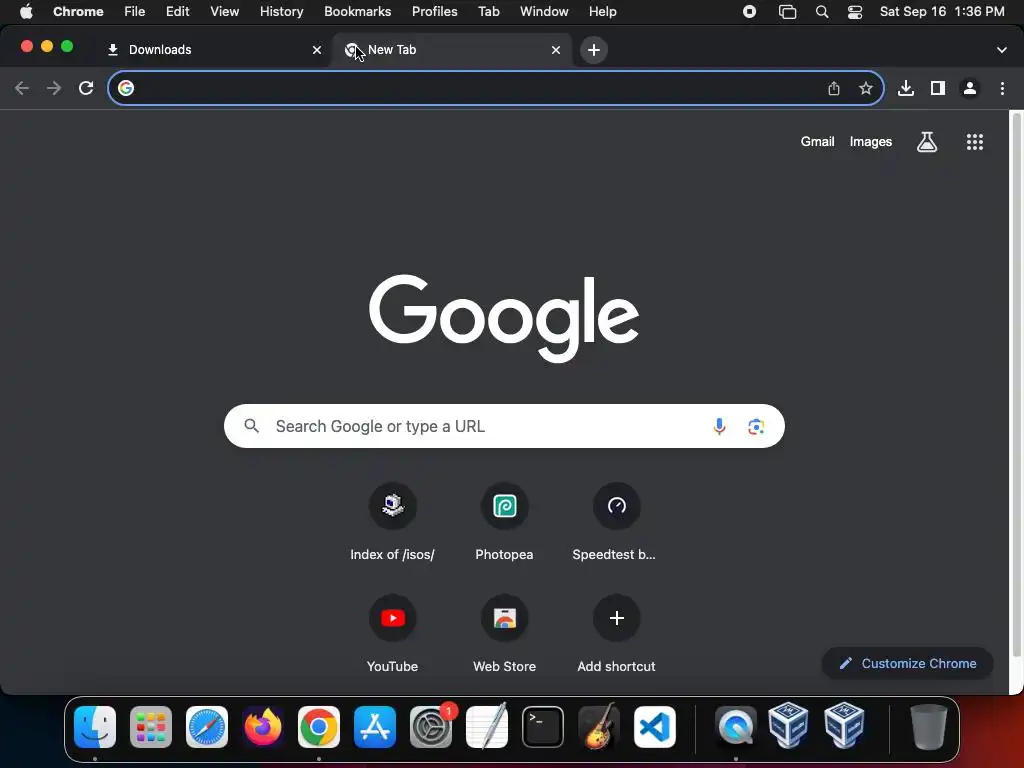This screenshot has width=1024, height=768.
Task: Open System Settings from the Dock
Action: (431, 727)
